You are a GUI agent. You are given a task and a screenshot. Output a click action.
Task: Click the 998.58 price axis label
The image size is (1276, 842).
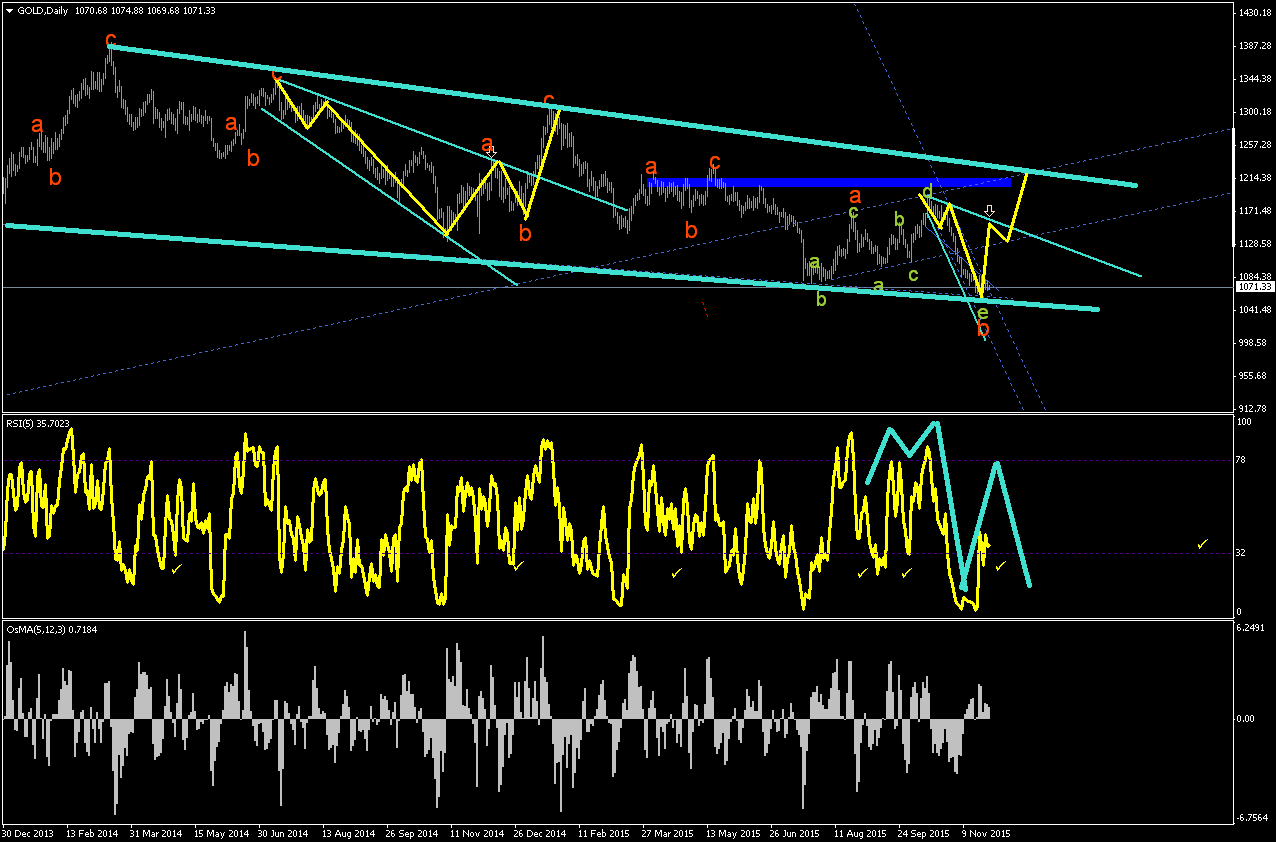1252,343
